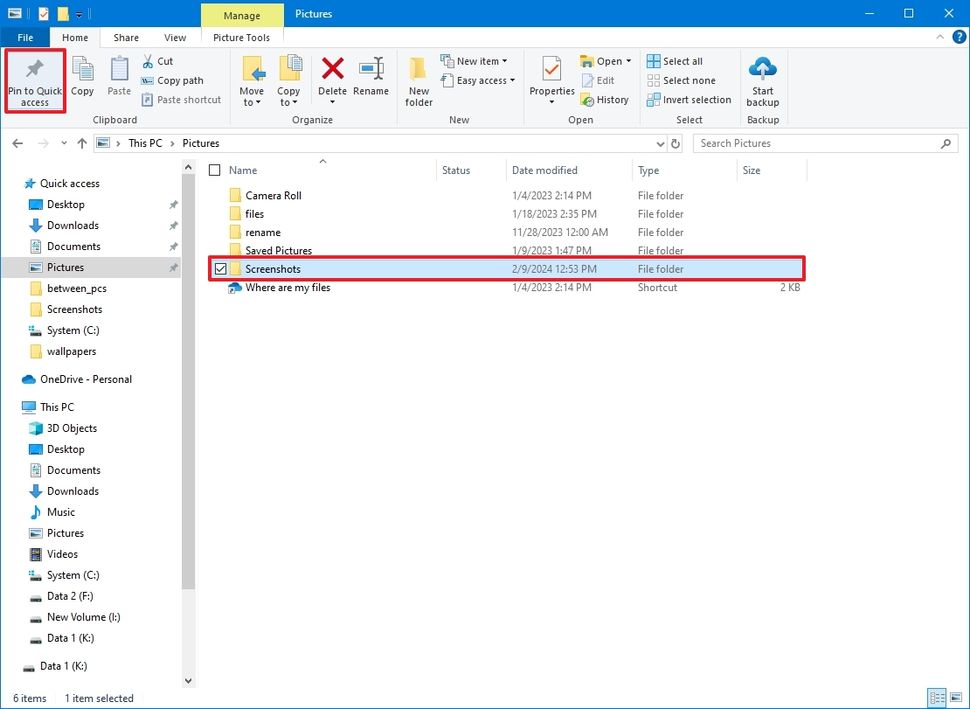The image size is (970, 709).
Task: Delete the selected item using the ribbon icon
Action: click(x=332, y=80)
